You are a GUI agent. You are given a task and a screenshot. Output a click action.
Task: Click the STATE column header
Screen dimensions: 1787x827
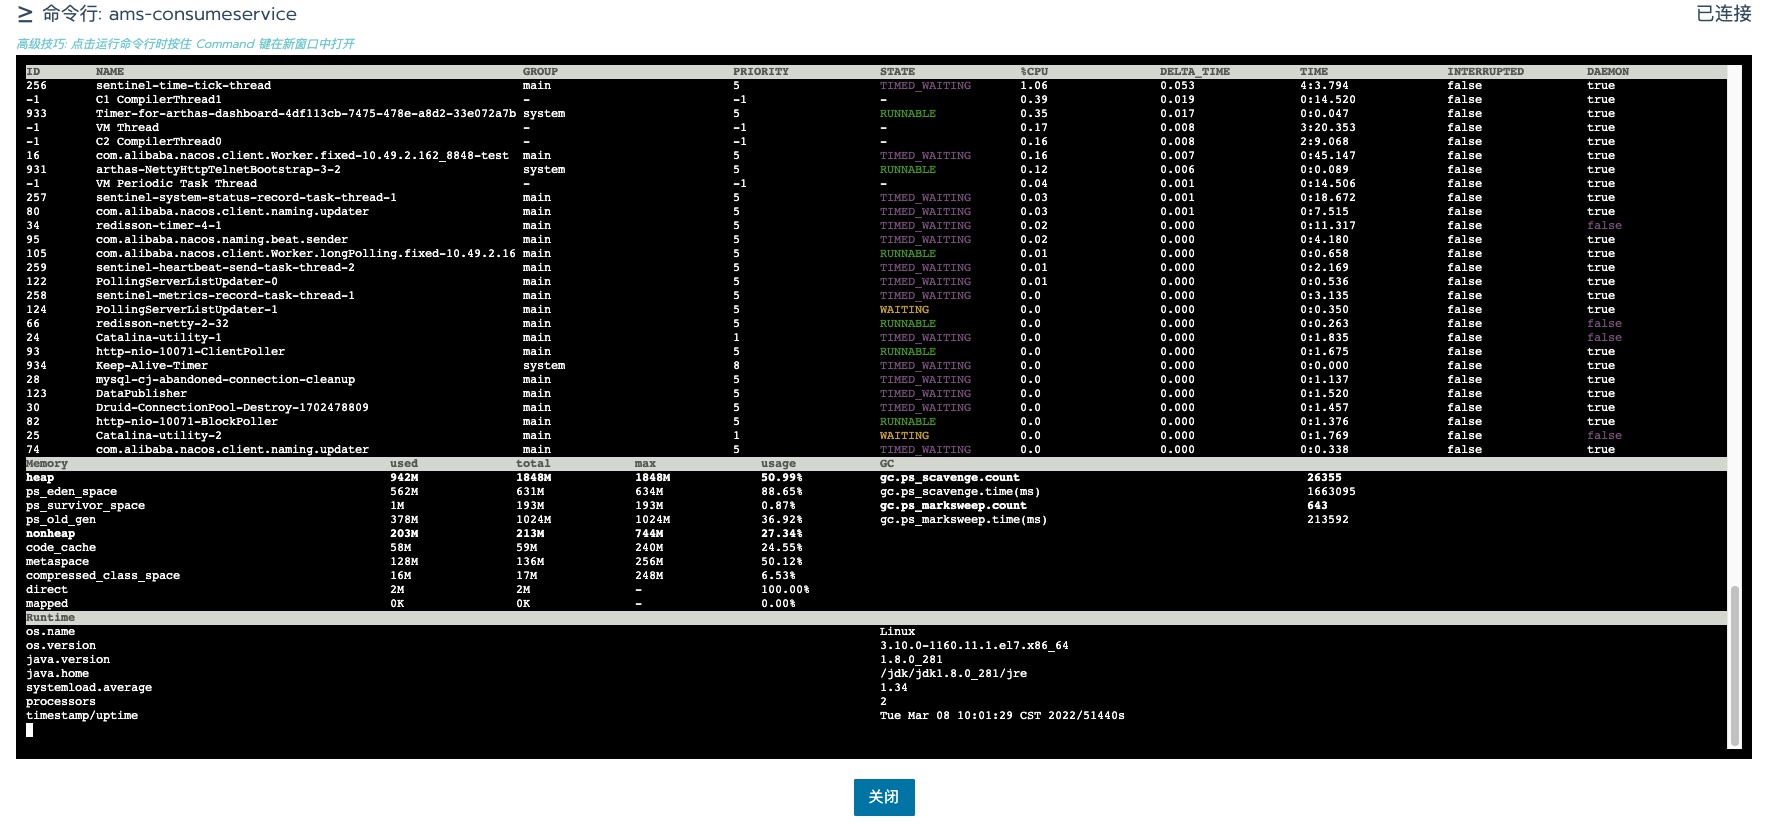pyautogui.click(x=897, y=72)
